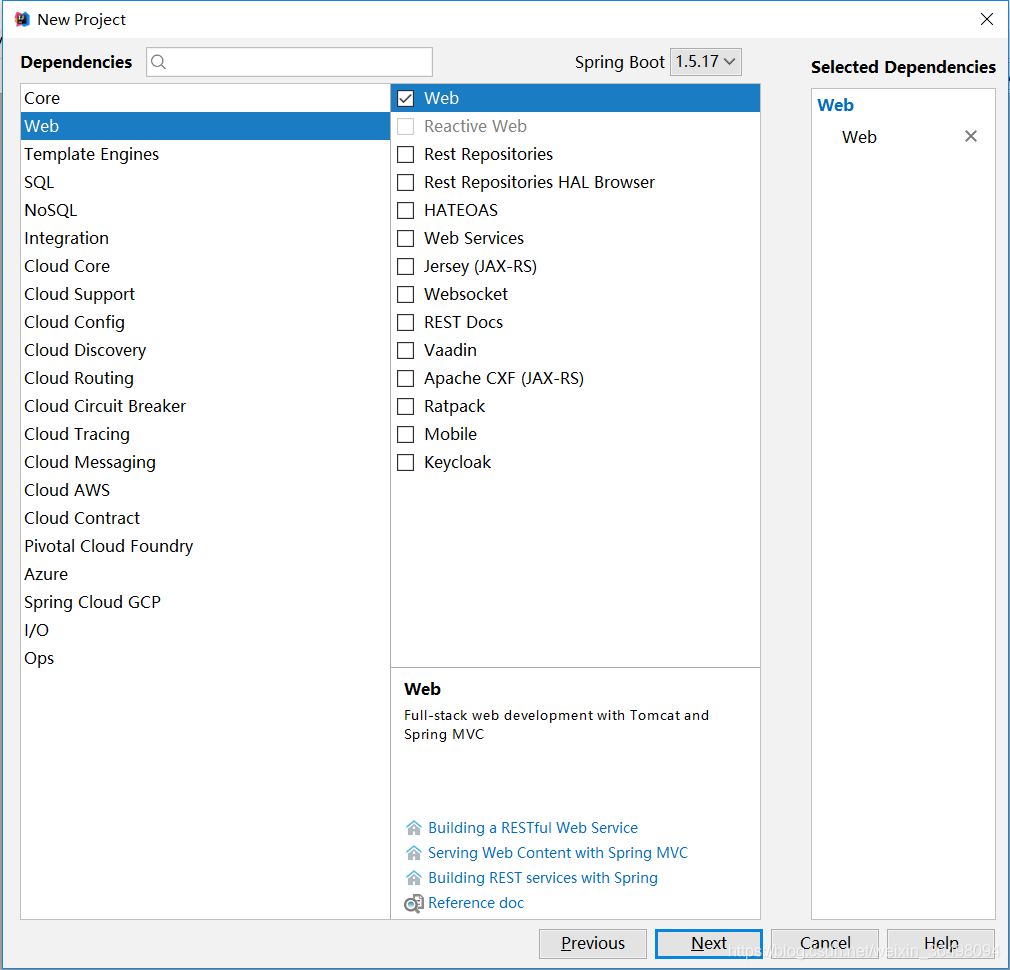Check Jersey (JAX-RS) dependency
The width and height of the screenshot is (1010, 970).
[x=405, y=267]
